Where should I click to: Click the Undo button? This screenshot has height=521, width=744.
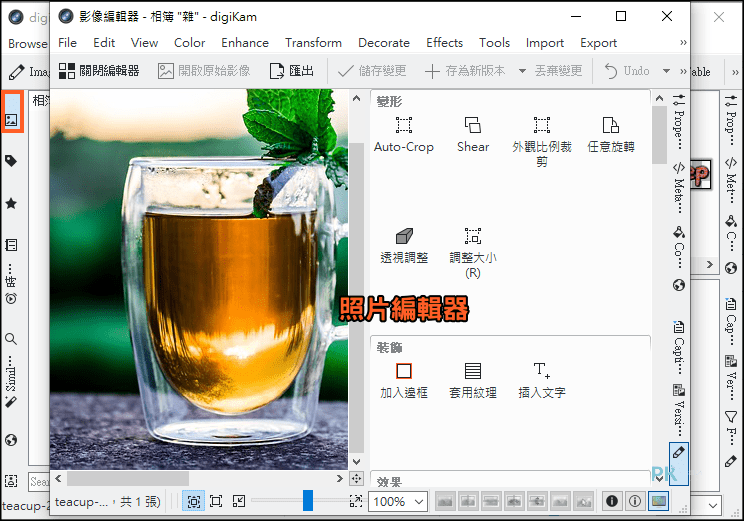[627, 71]
